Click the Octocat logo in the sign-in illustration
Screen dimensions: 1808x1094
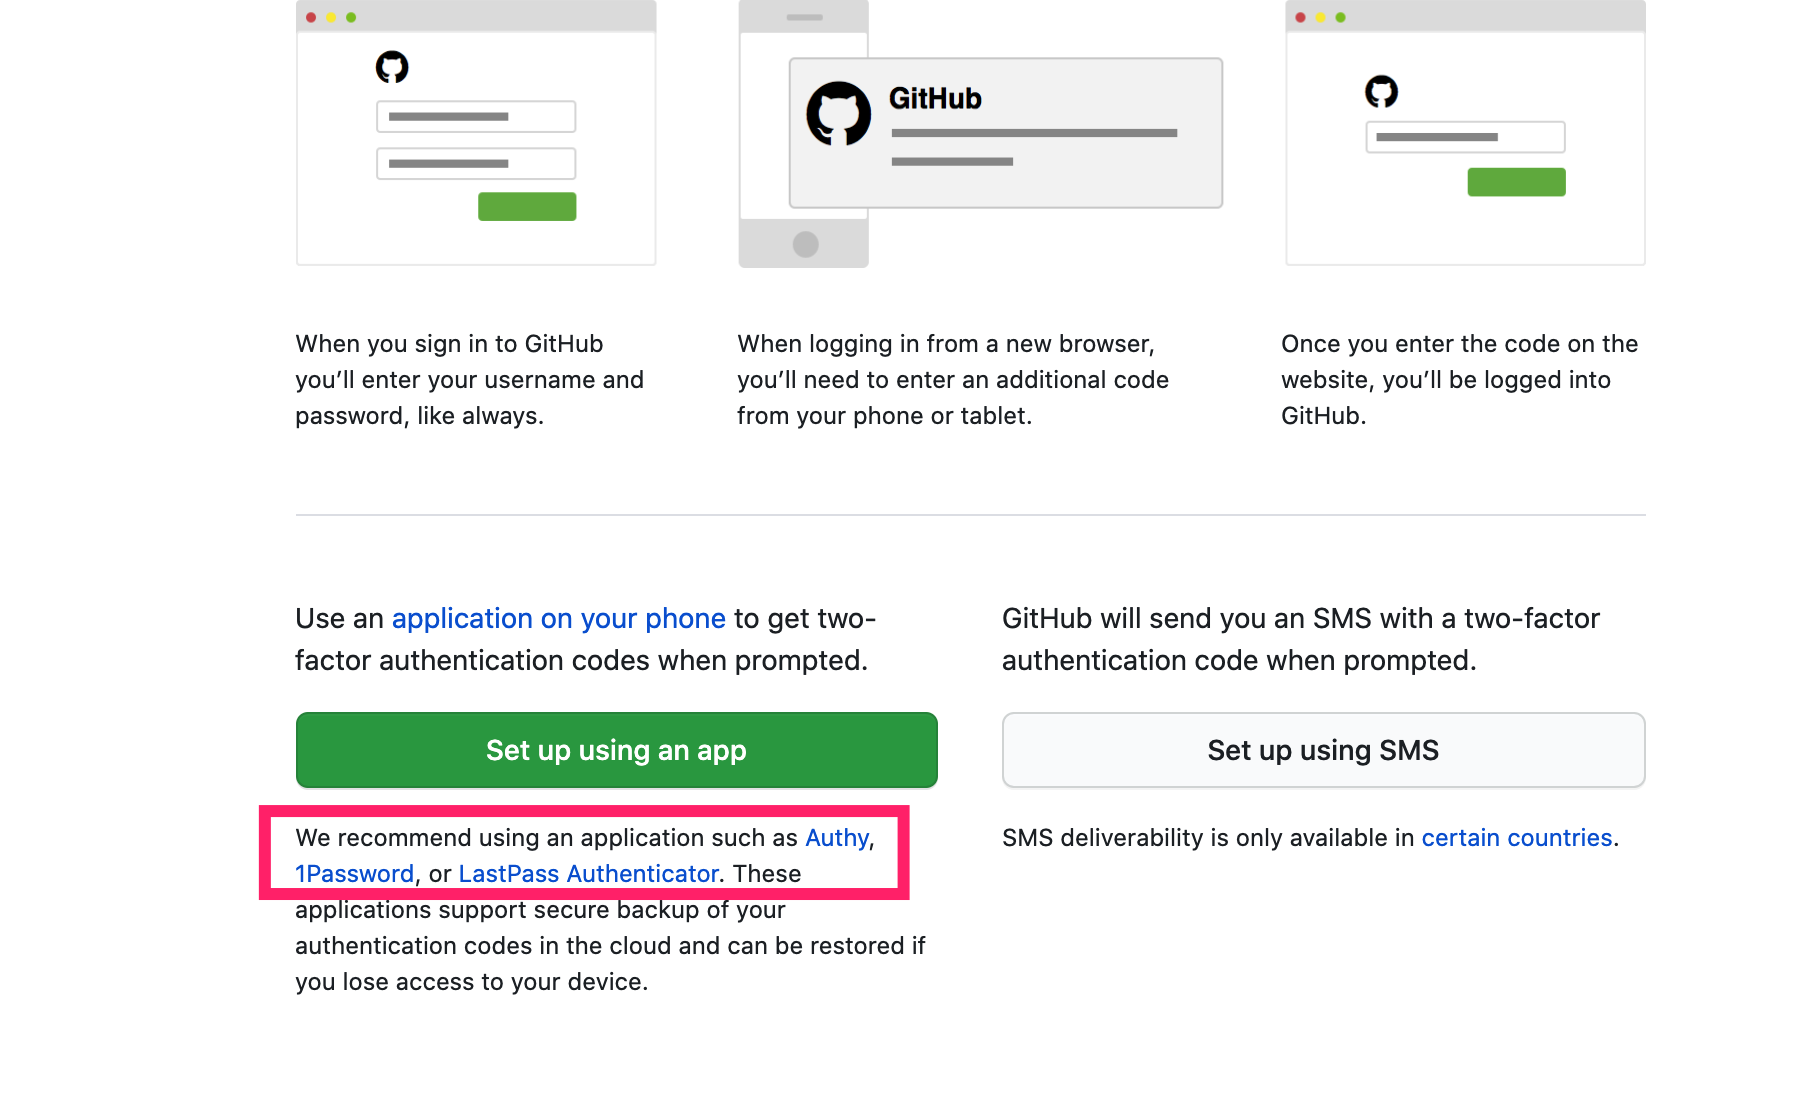pyautogui.click(x=392, y=67)
